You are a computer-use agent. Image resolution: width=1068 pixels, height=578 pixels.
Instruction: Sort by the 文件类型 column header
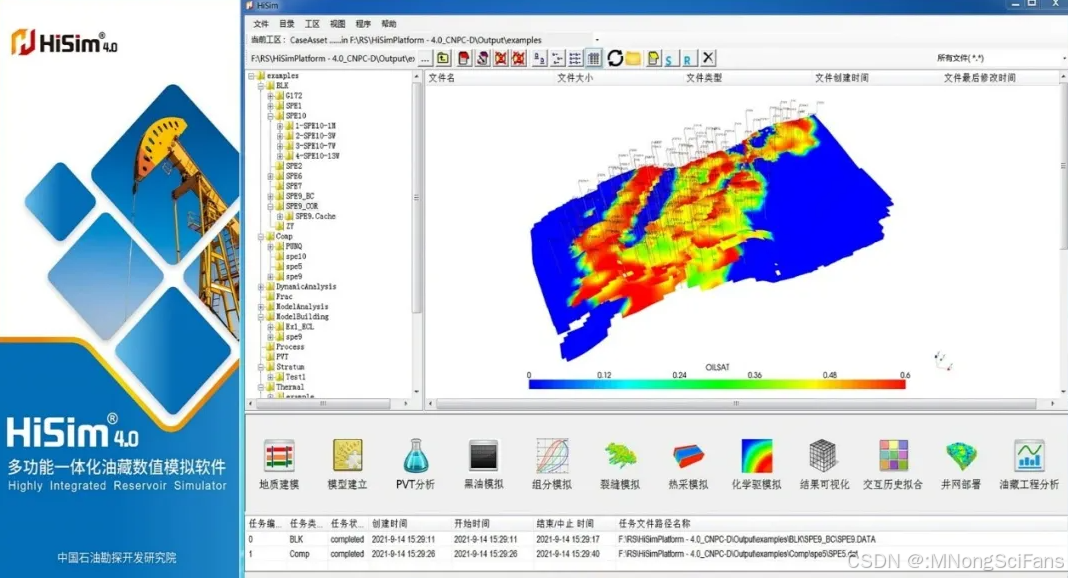704,78
